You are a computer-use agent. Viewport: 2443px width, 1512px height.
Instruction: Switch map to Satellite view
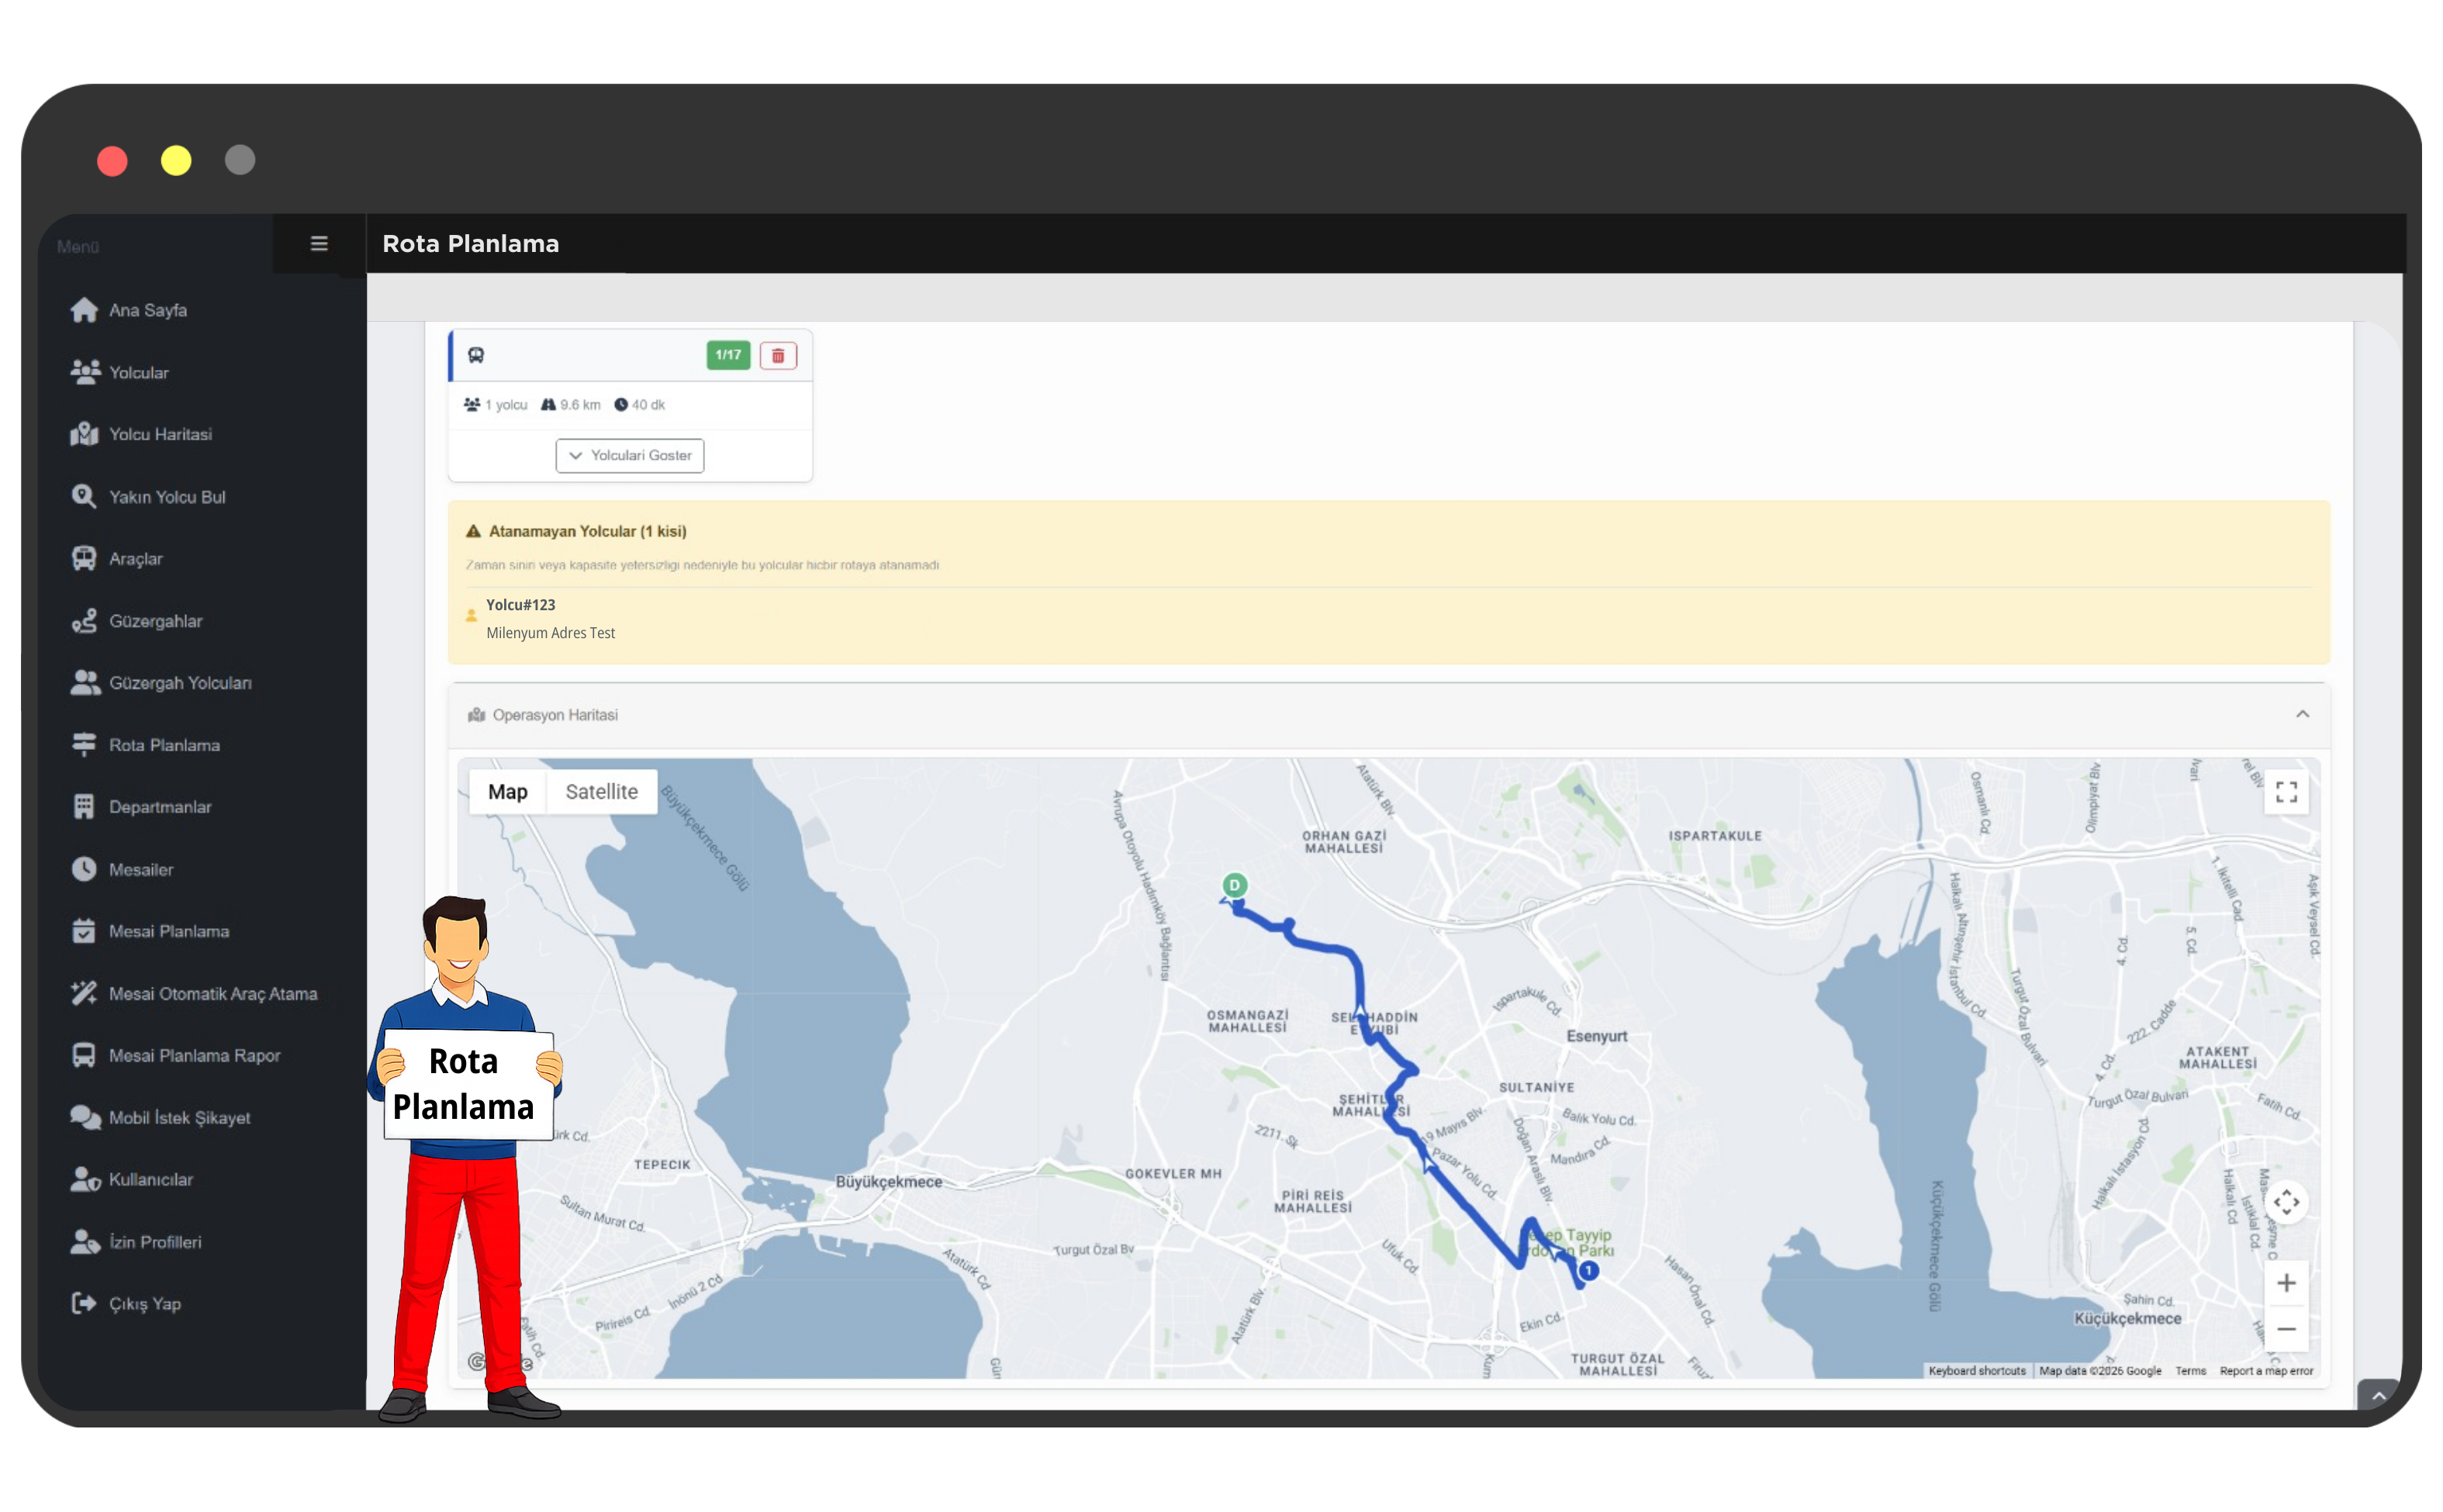pos(601,792)
